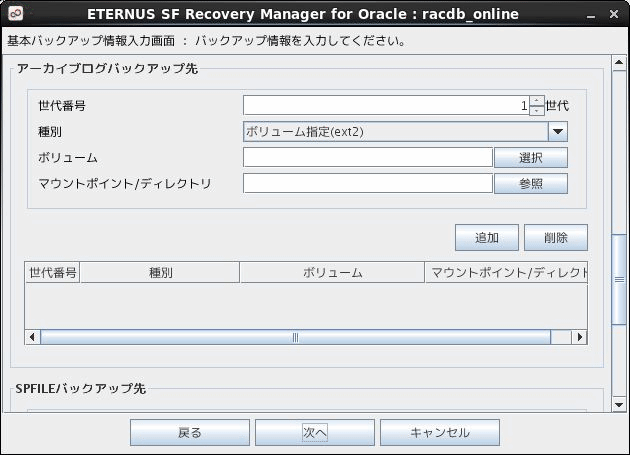Click the 世代番号 number input field
This screenshot has width=630, height=455.
[x=386, y=106]
